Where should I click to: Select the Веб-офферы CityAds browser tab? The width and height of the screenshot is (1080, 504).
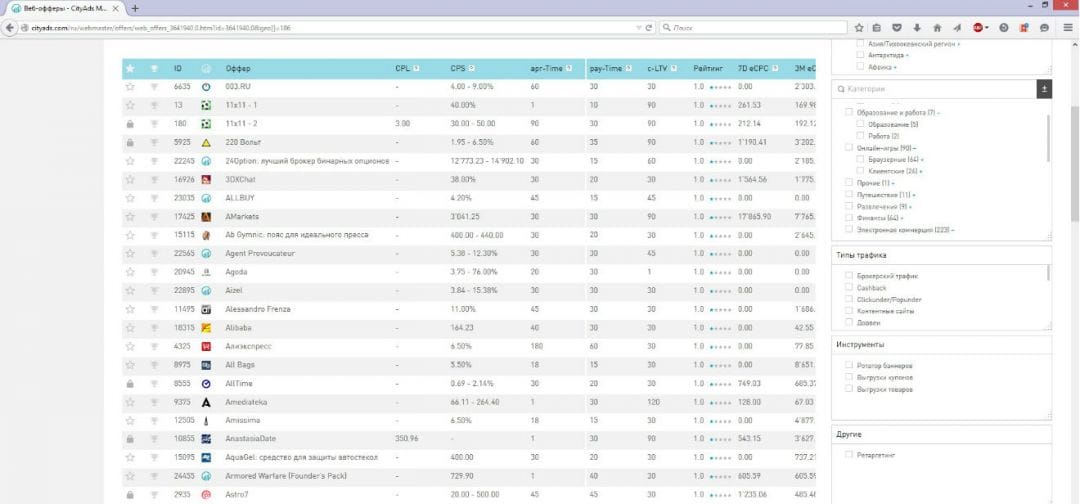point(64,8)
